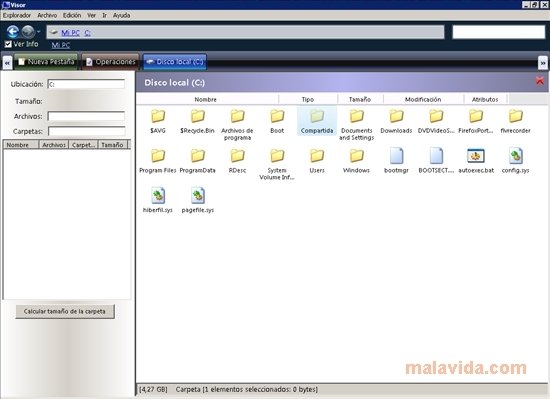Open the Ir menu
550x399 pixels.
tap(105, 15)
